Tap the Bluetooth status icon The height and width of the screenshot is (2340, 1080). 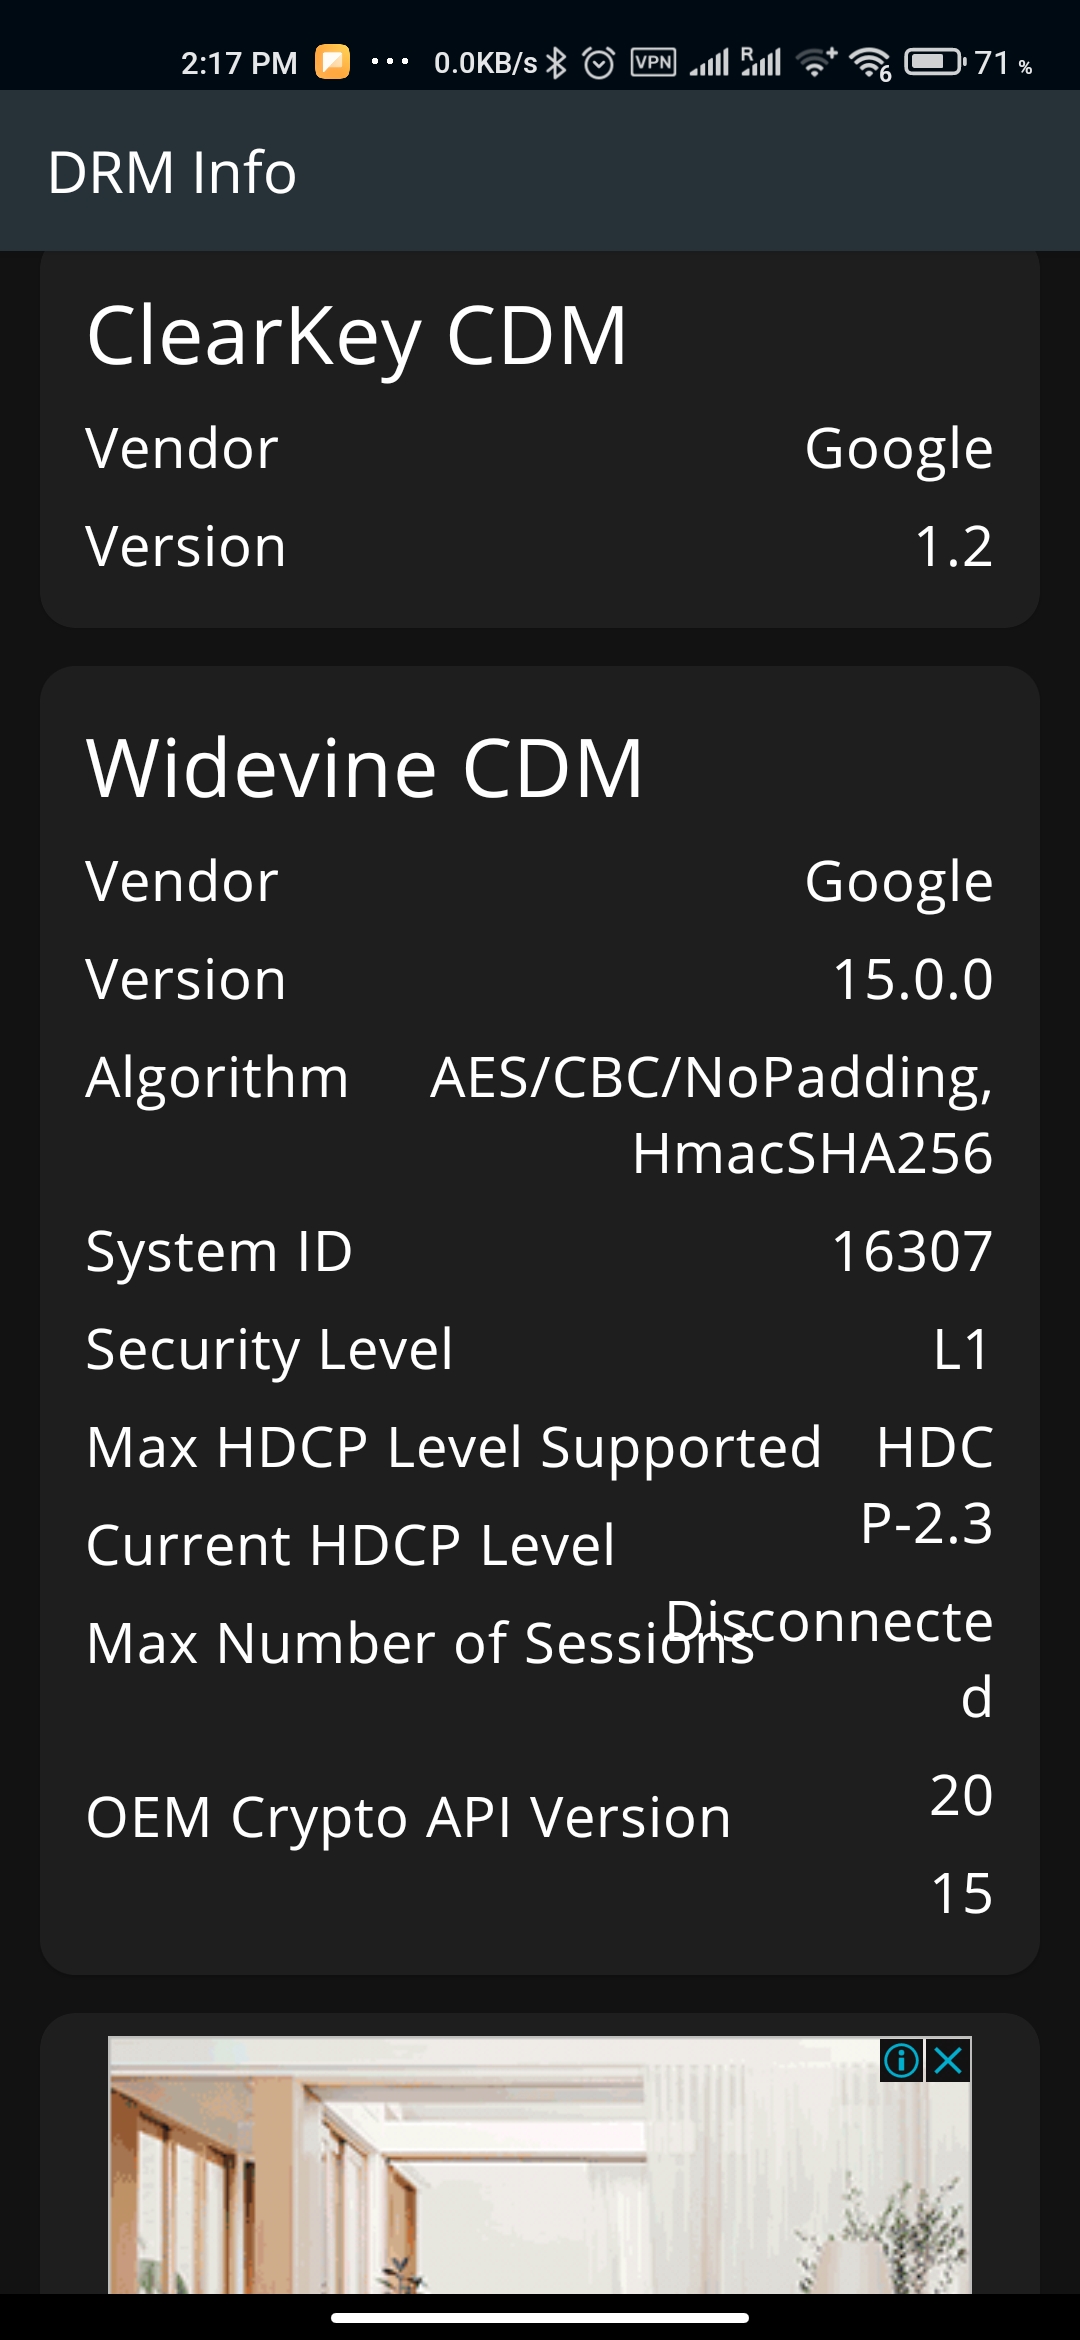557,63
